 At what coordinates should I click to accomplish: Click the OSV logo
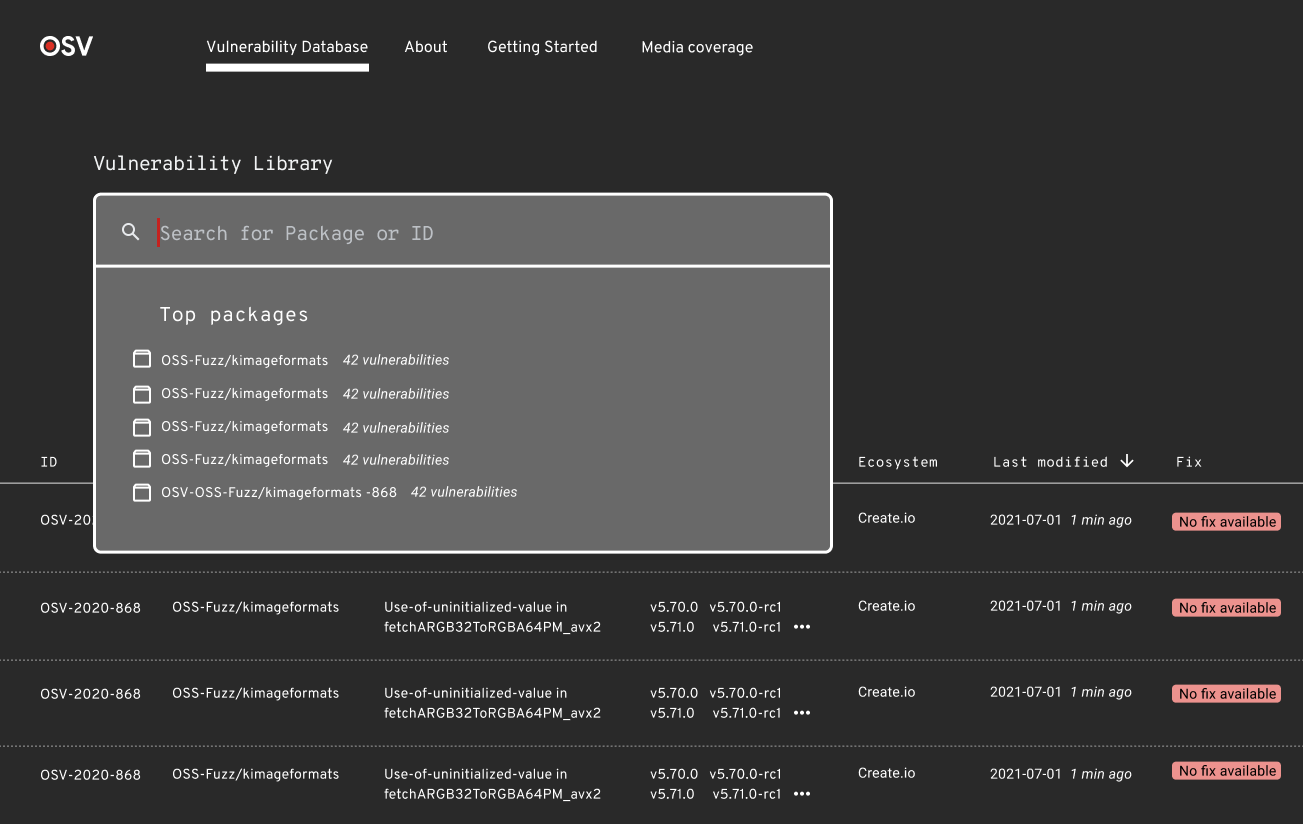point(66,46)
